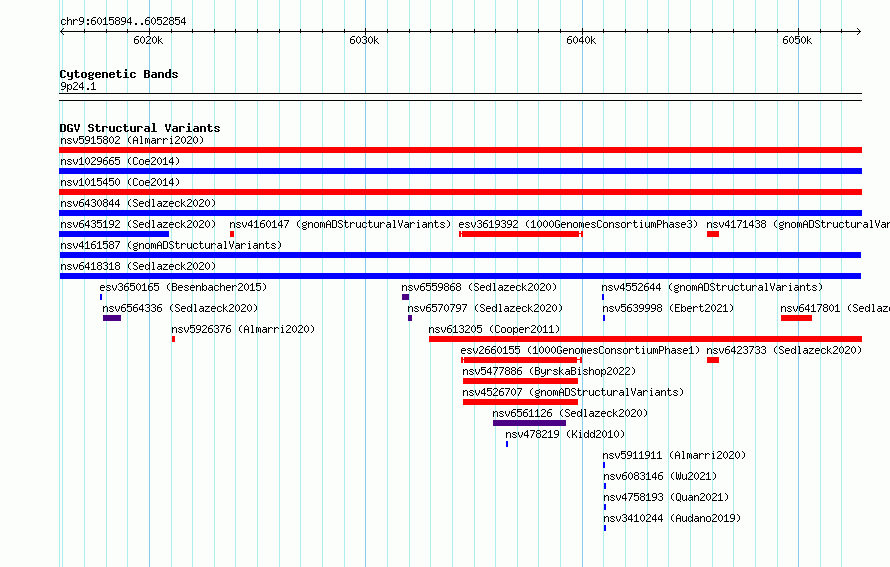
Task: Click the 6020k ruler tick label
Action: tap(148, 40)
